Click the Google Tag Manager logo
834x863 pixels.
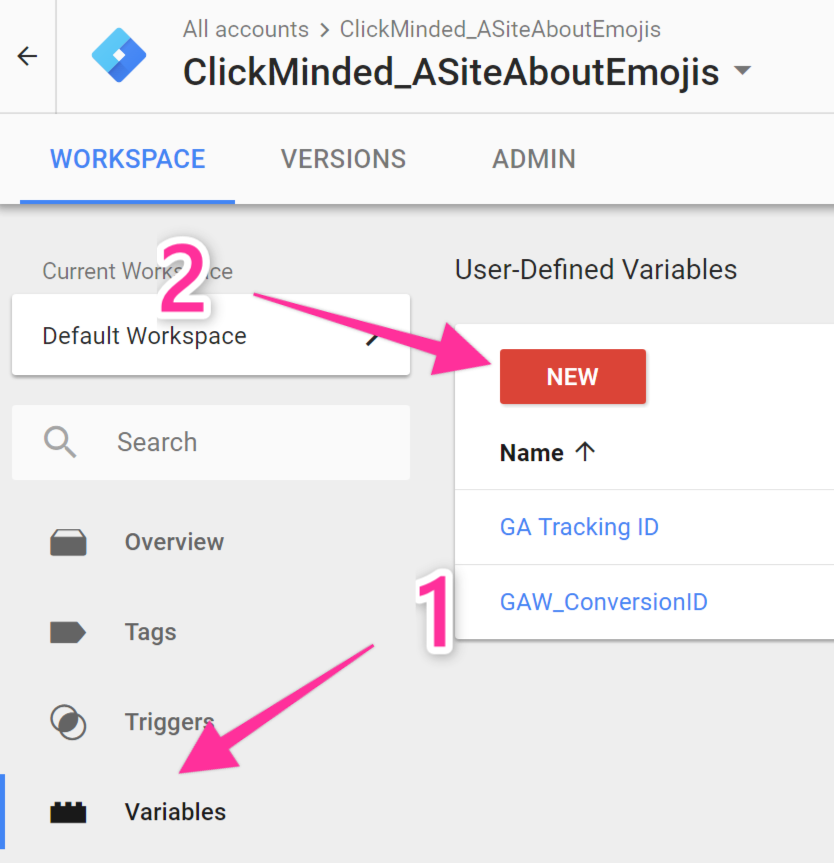point(119,56)
